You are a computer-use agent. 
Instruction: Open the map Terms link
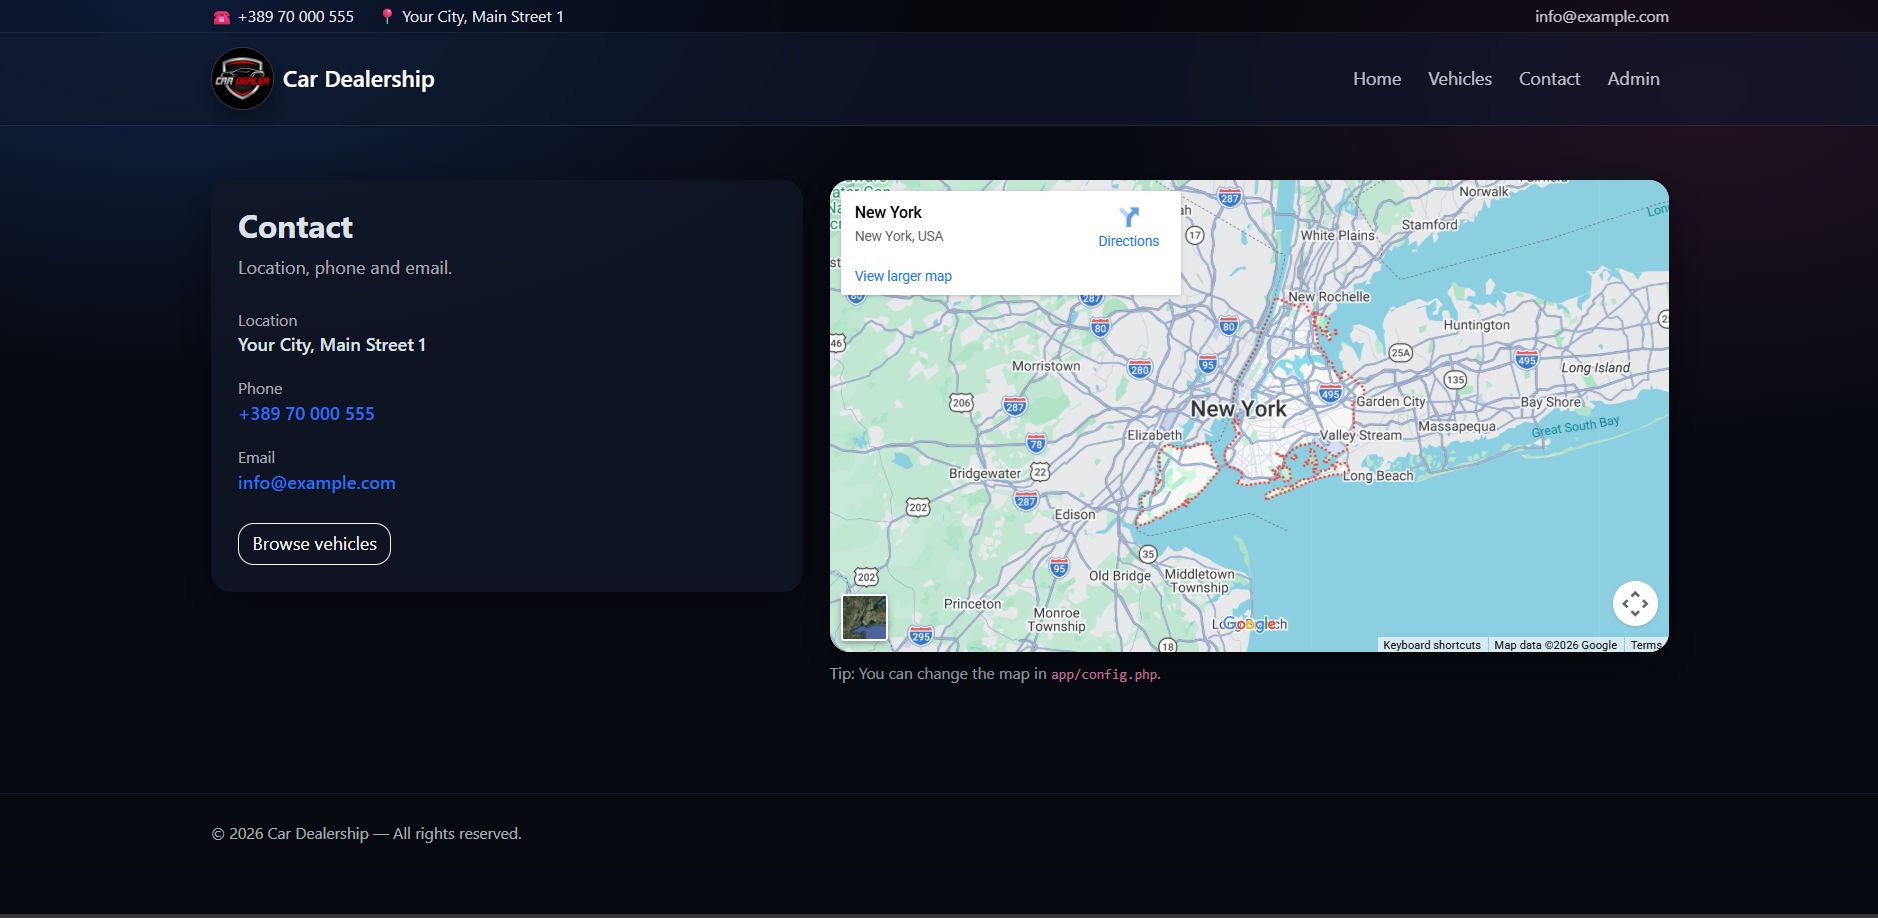1645,645
